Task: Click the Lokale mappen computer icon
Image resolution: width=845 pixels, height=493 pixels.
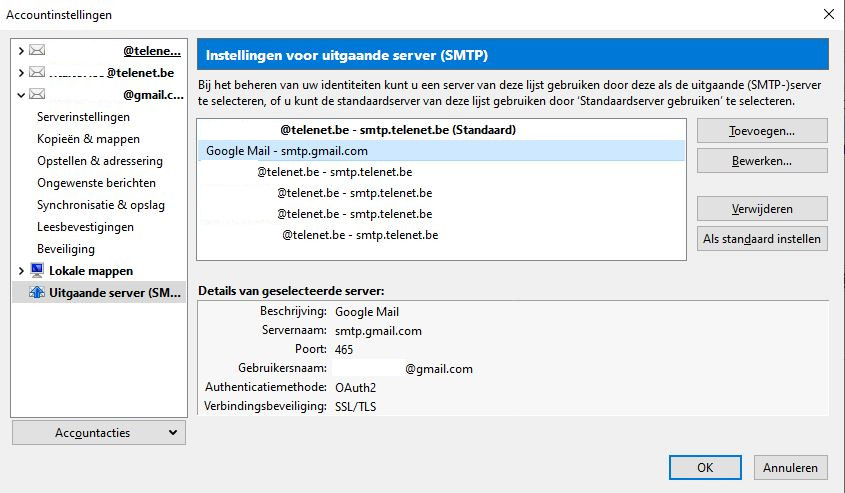Action: [38, 271]
